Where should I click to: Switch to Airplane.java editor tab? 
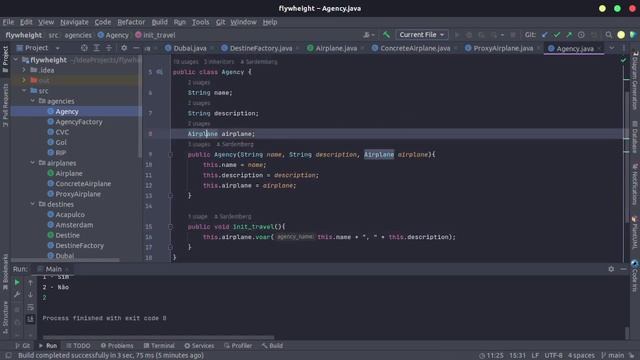point(336,48)
